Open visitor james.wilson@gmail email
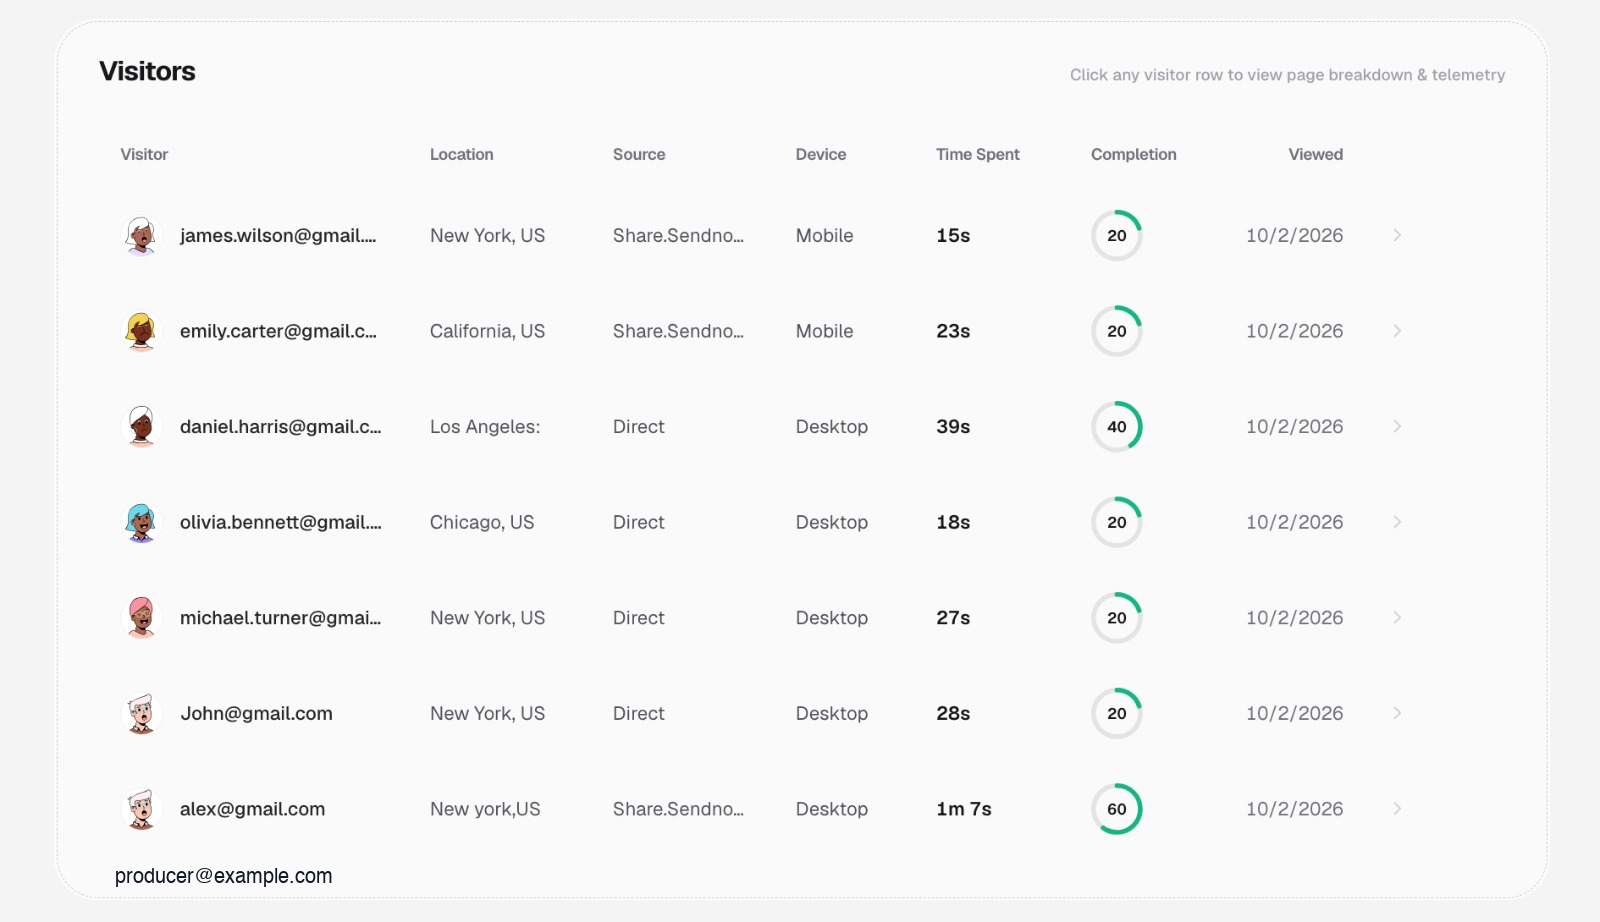 (x=278, y=236)
